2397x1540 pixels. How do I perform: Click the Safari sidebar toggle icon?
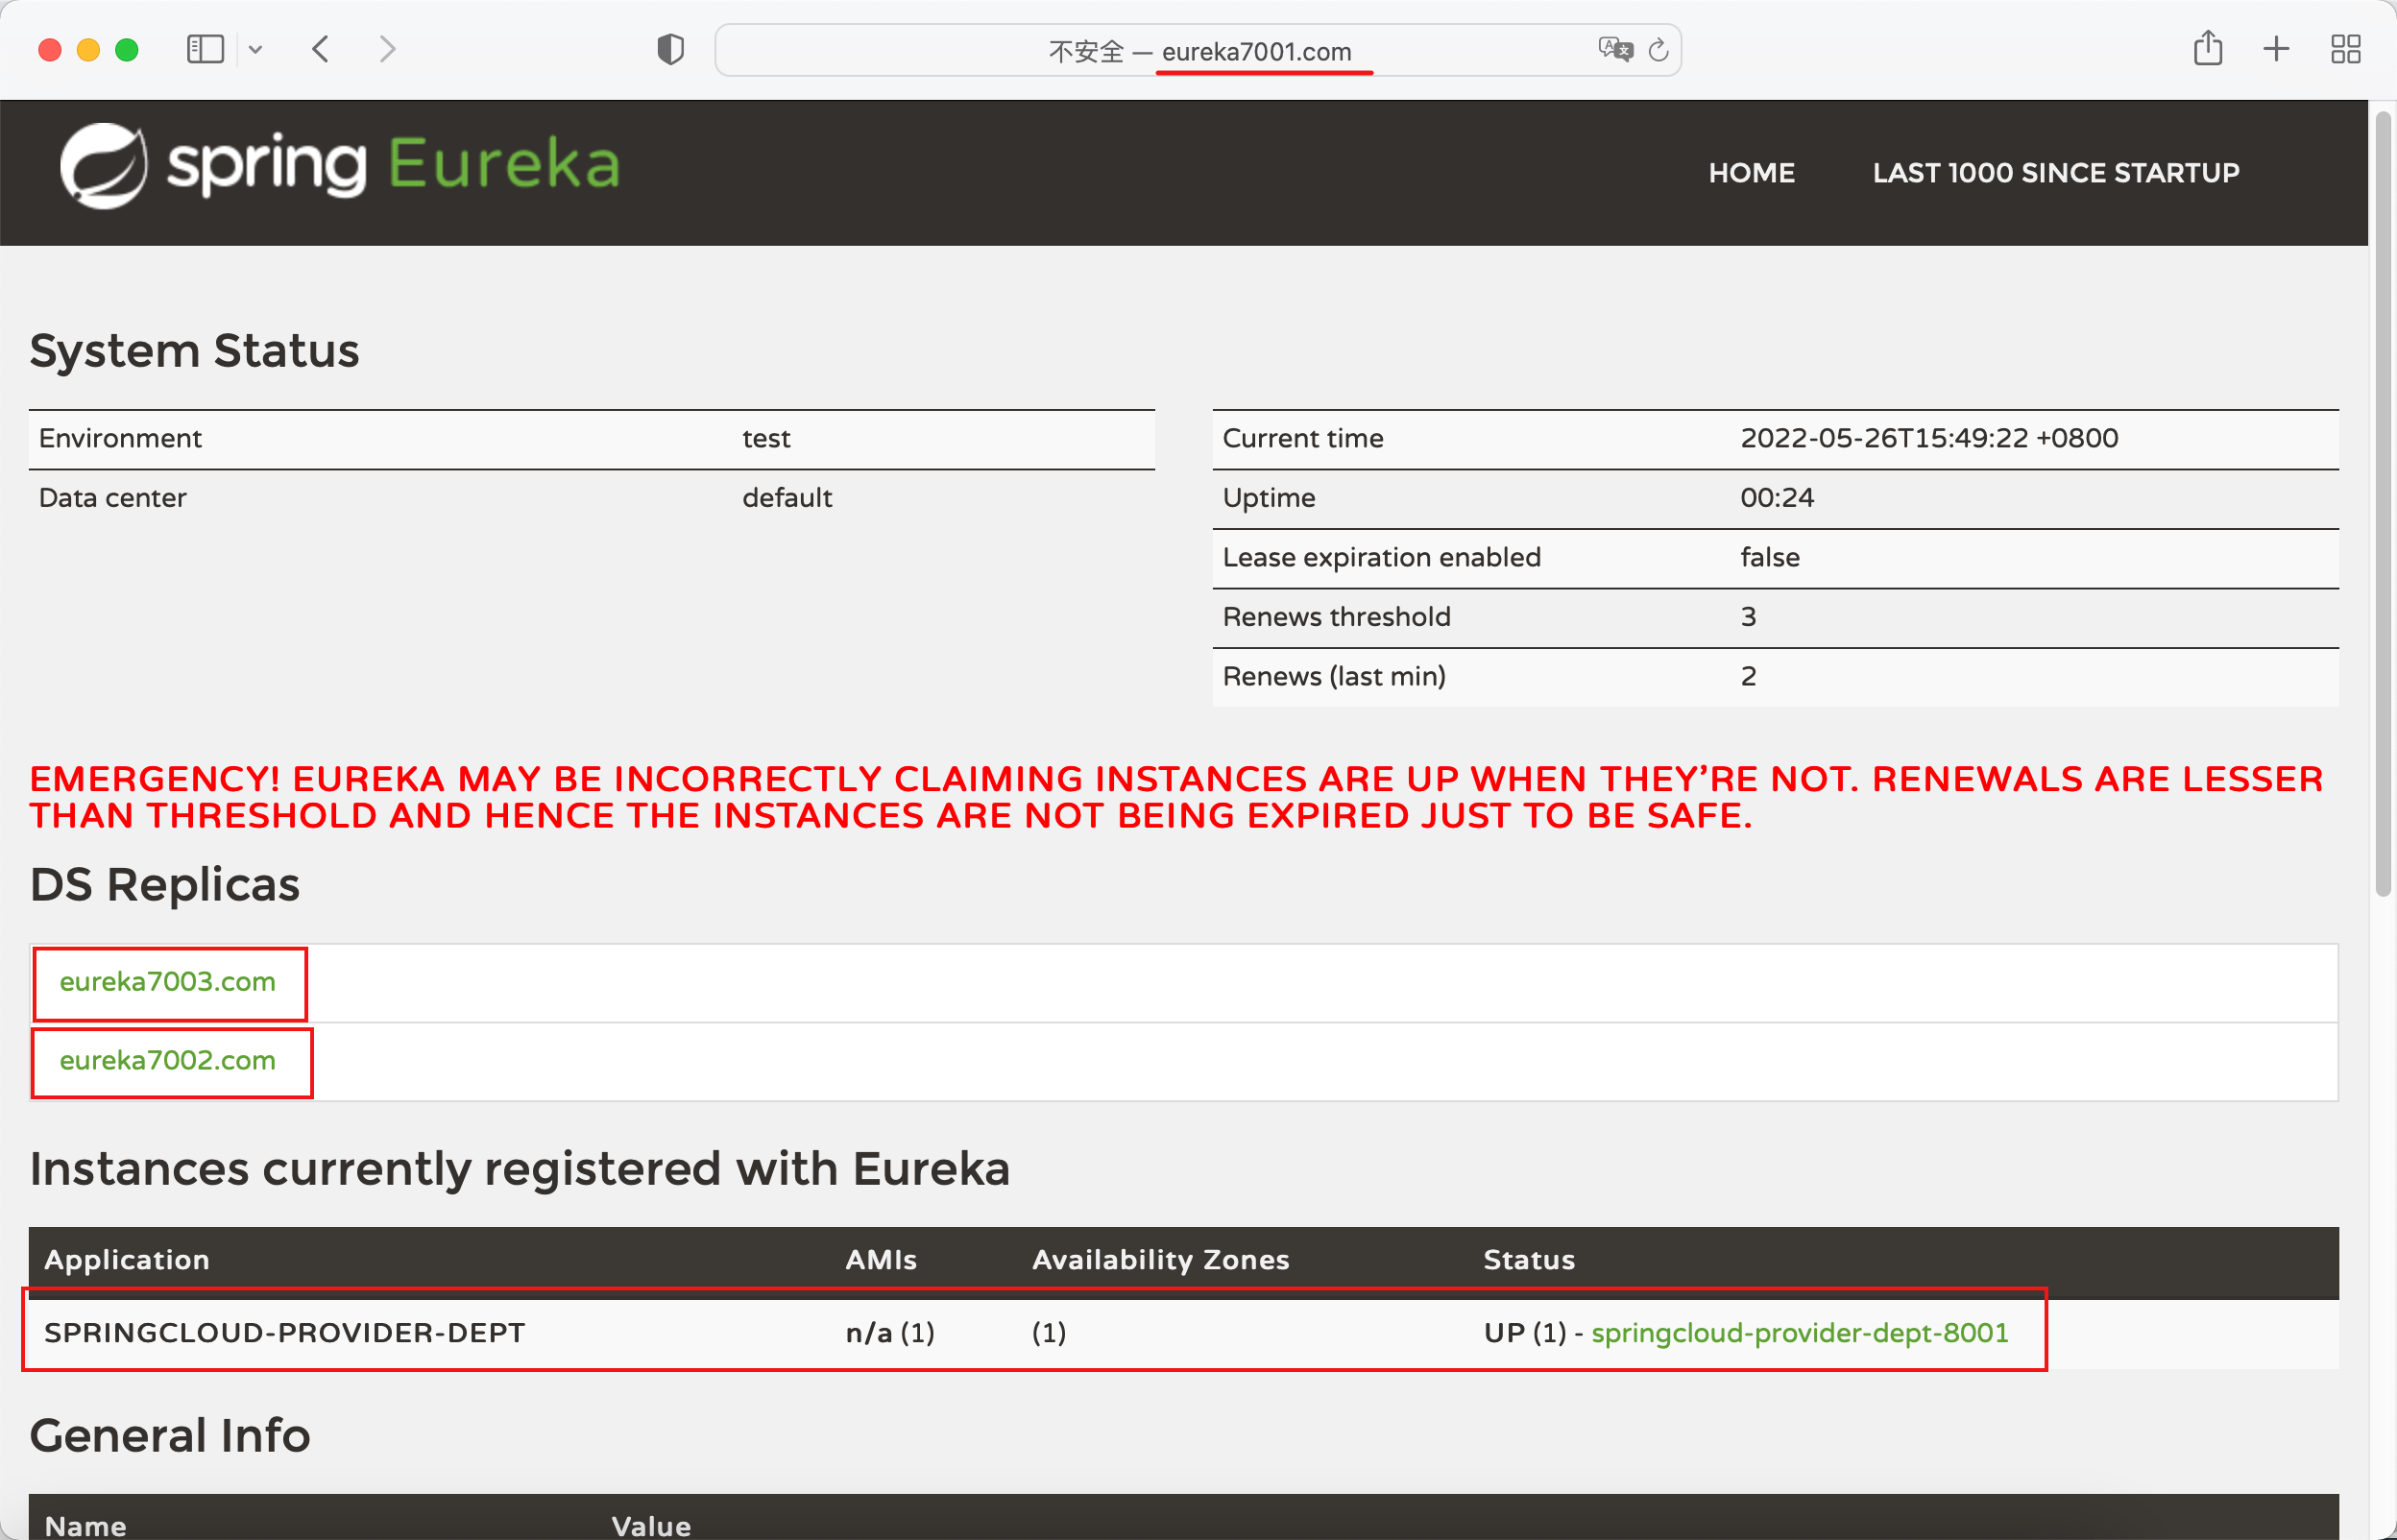205,49
